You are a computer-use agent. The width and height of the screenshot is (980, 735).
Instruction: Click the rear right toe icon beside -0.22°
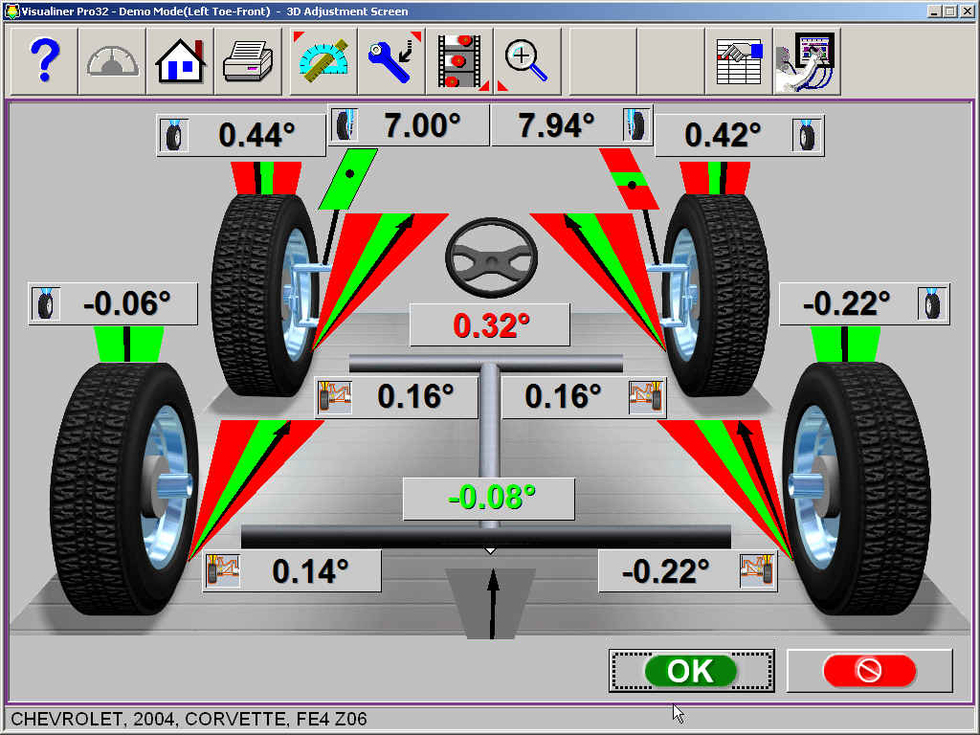(757, 571)
